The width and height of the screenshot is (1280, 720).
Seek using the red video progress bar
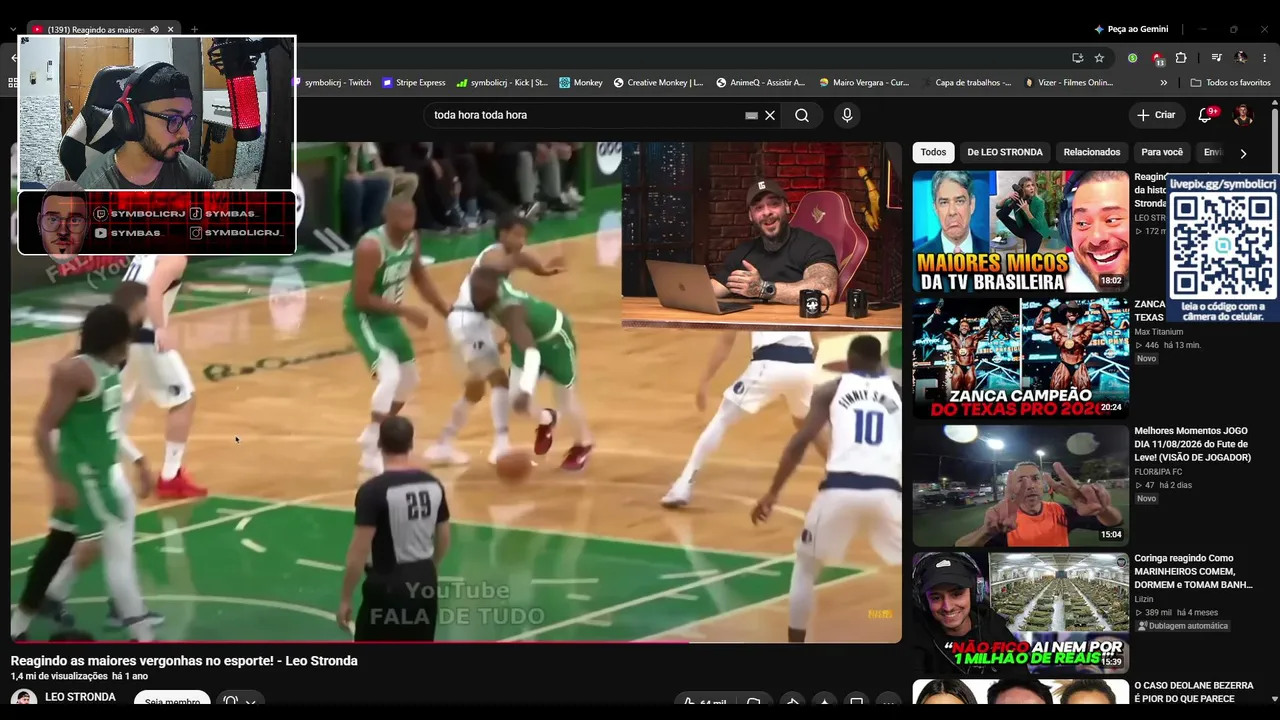(456, 641)
